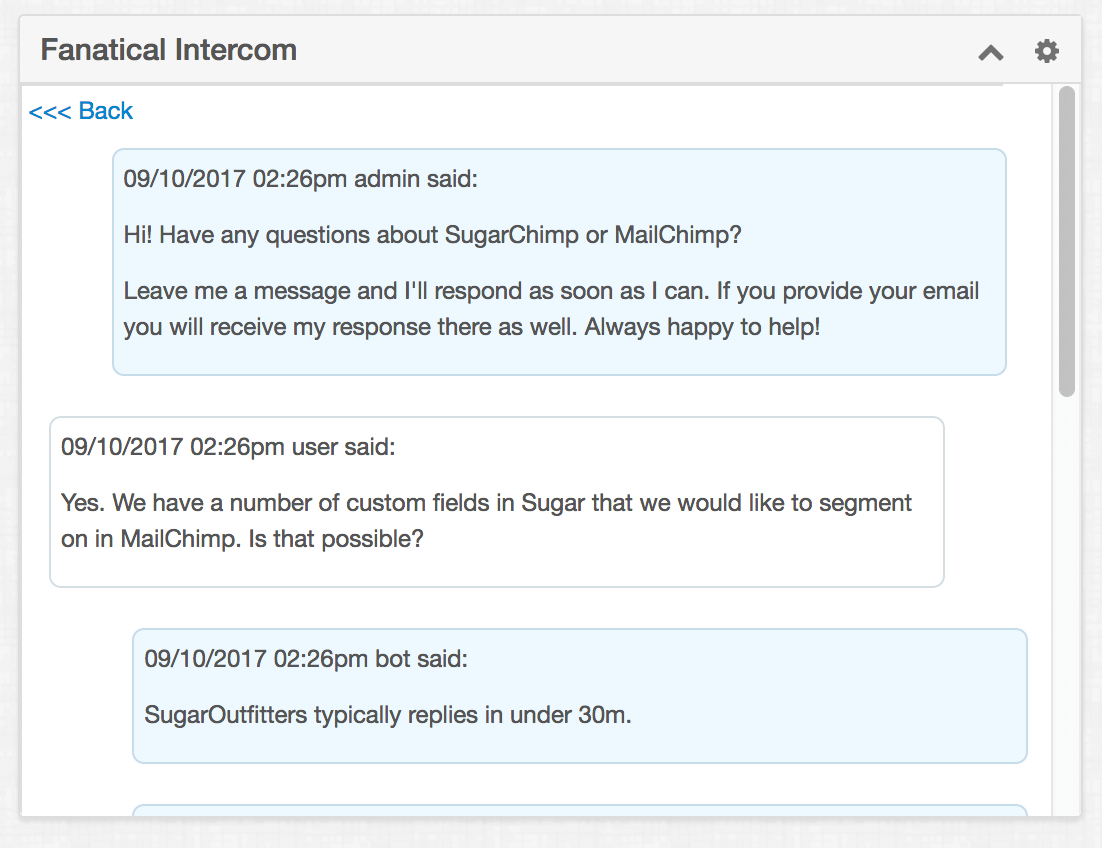This screenshot has width=1102, height=848.
Task: Open the dashlet settings gear
Action: click(x=1046, y=51)
